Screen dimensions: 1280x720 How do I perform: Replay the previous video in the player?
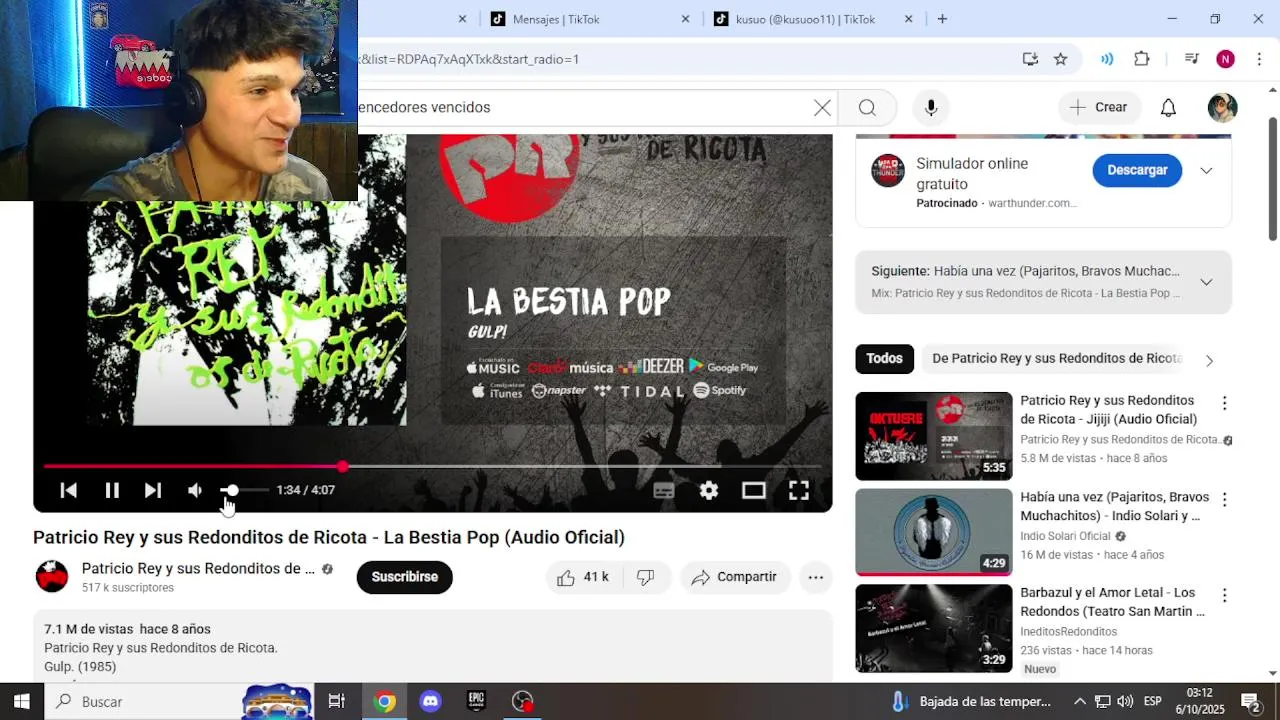[x=69, y=490]
